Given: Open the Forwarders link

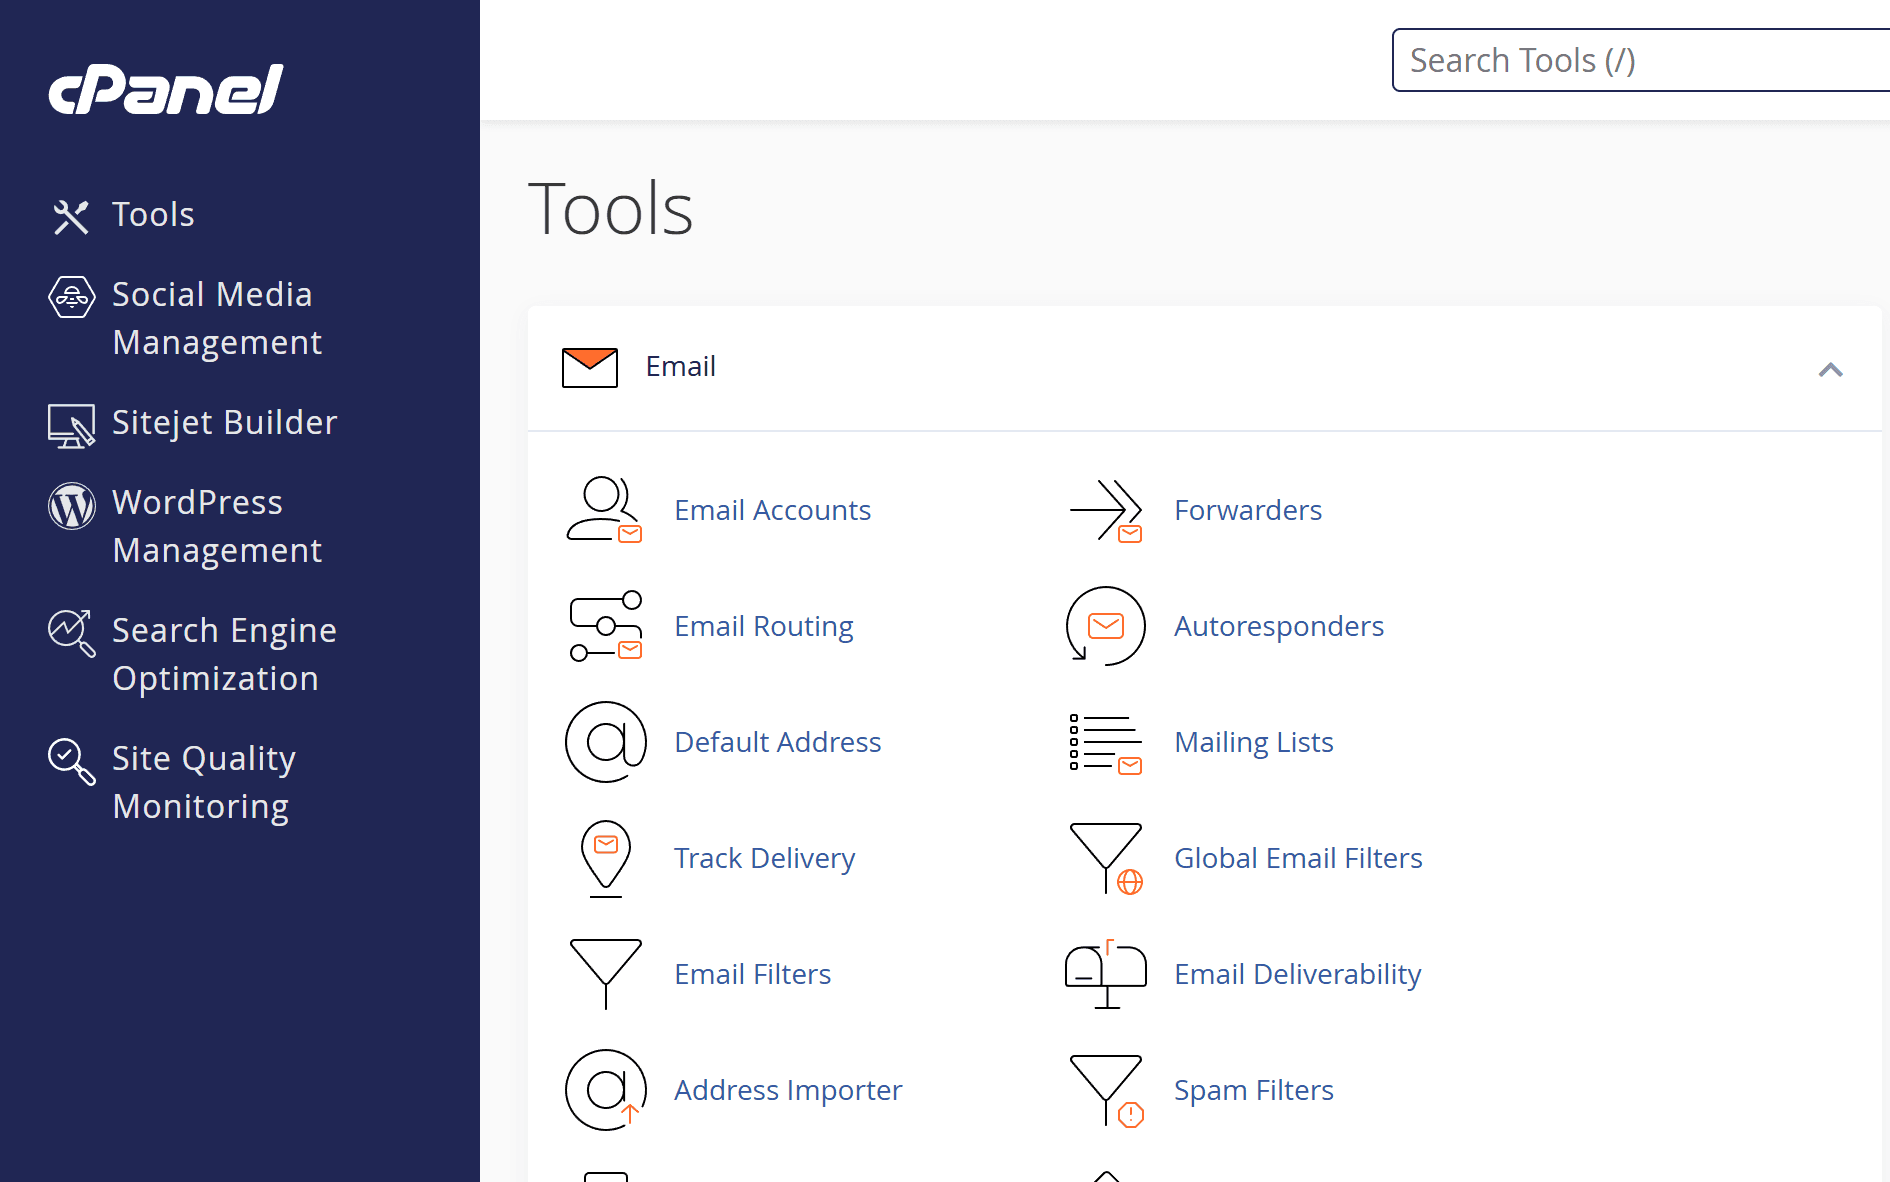Looking at the screenshot, I should [x=1248, y=510].
